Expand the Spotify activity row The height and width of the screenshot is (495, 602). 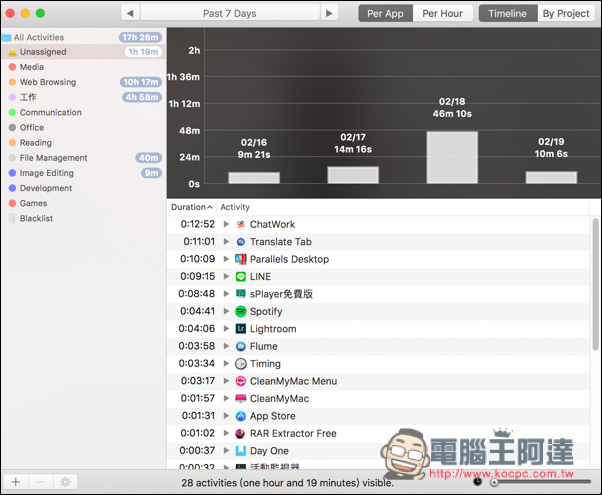coord(226,311)
